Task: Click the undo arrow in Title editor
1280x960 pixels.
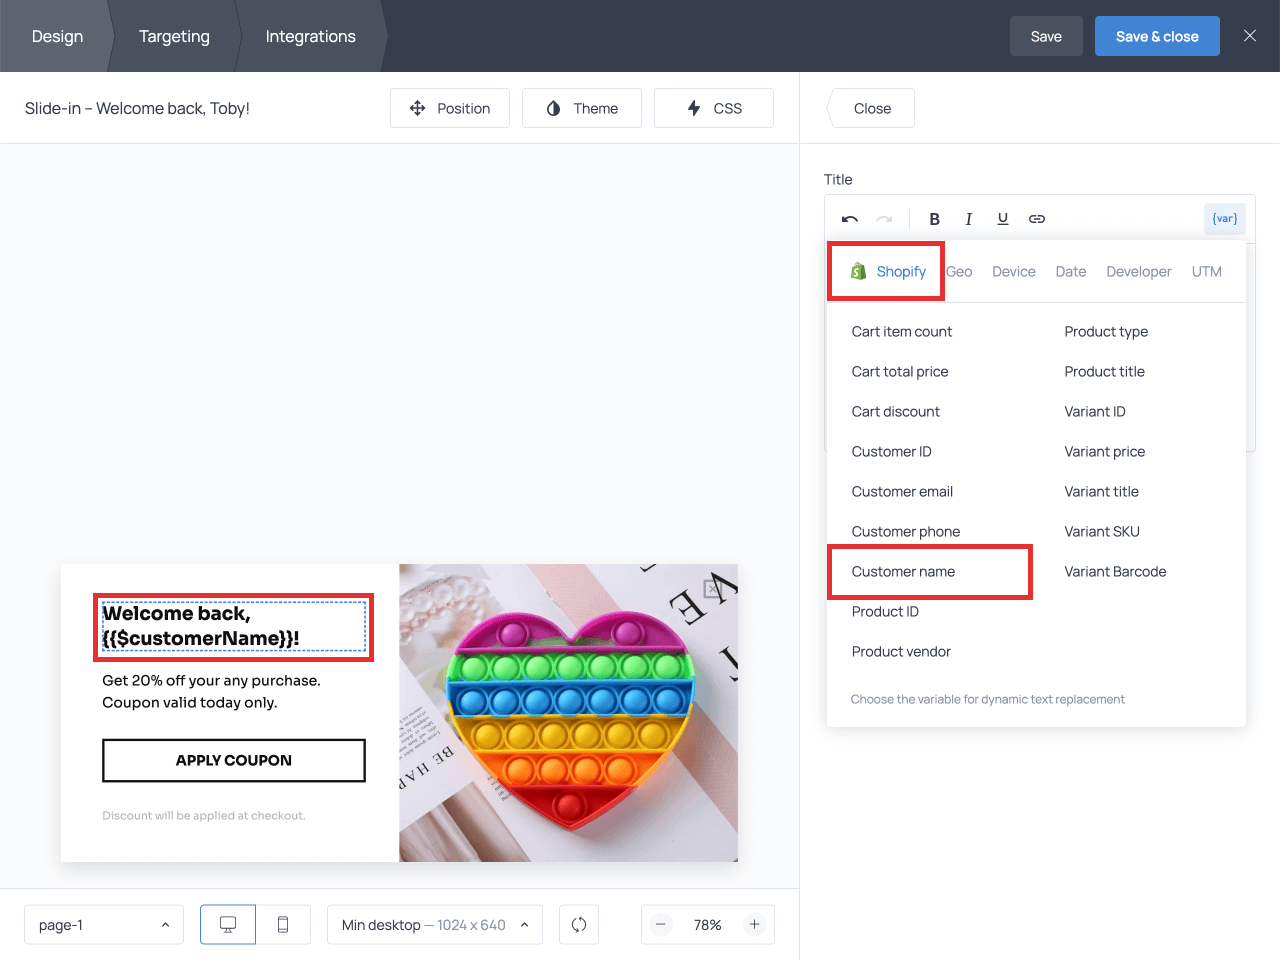Action: [x=850, y=219]
